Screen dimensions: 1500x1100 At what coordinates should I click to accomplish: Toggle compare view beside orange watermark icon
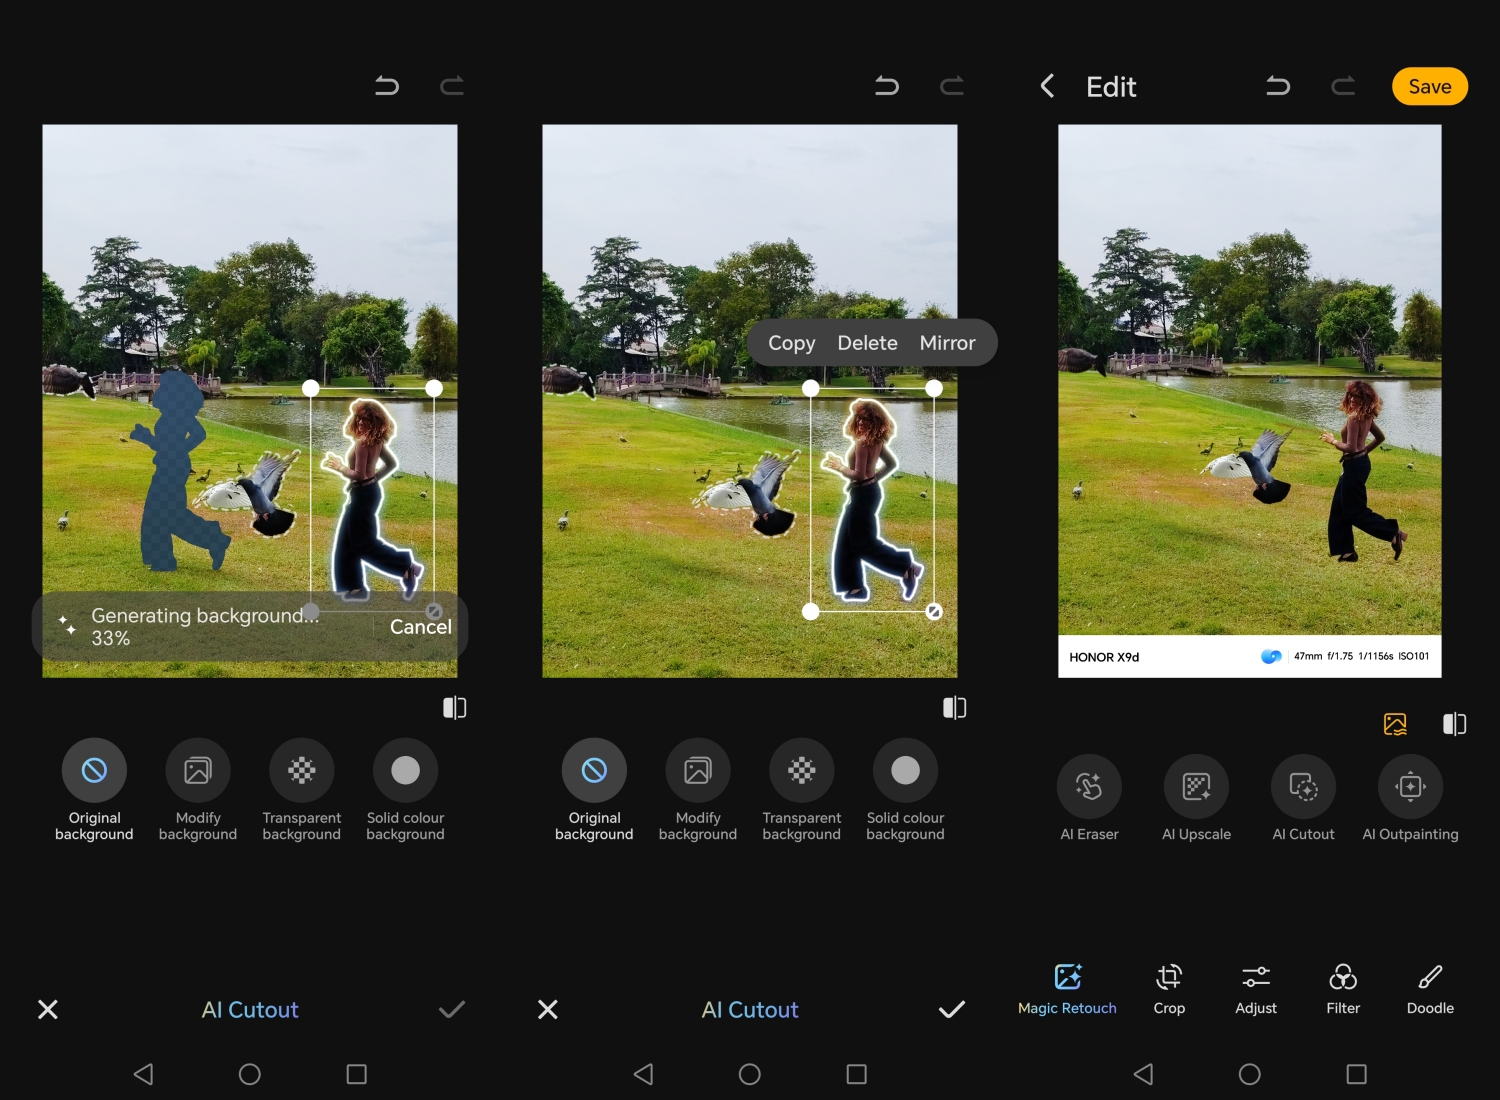point(1454,724)
